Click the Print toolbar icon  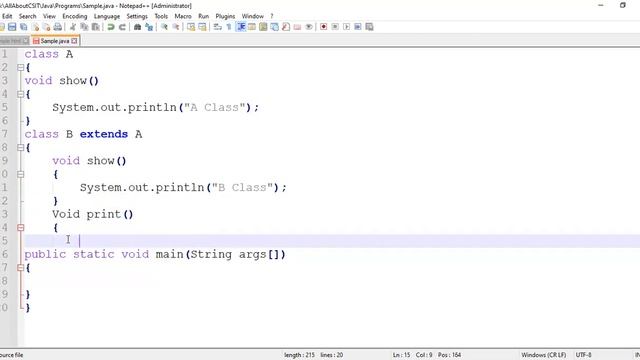click(x=58, y=27)
